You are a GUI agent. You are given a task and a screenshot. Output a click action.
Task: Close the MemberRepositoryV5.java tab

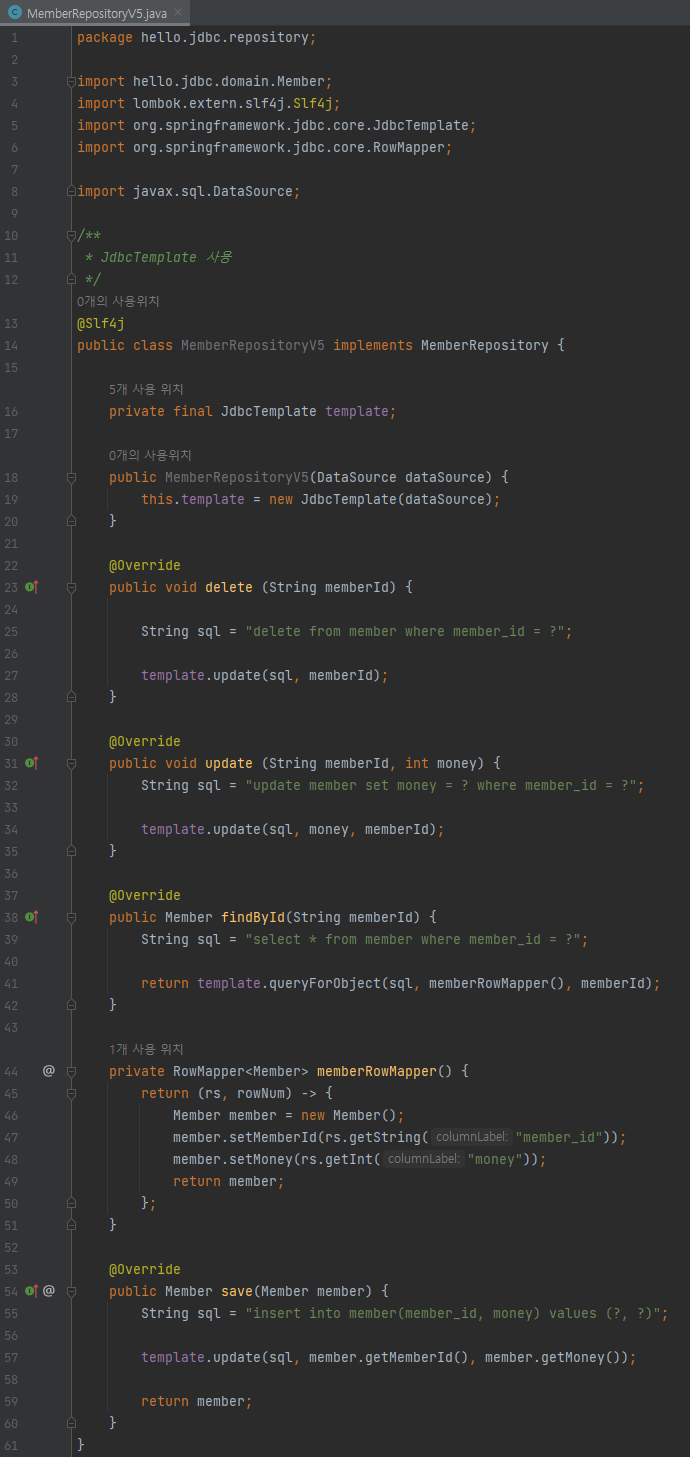177,13
